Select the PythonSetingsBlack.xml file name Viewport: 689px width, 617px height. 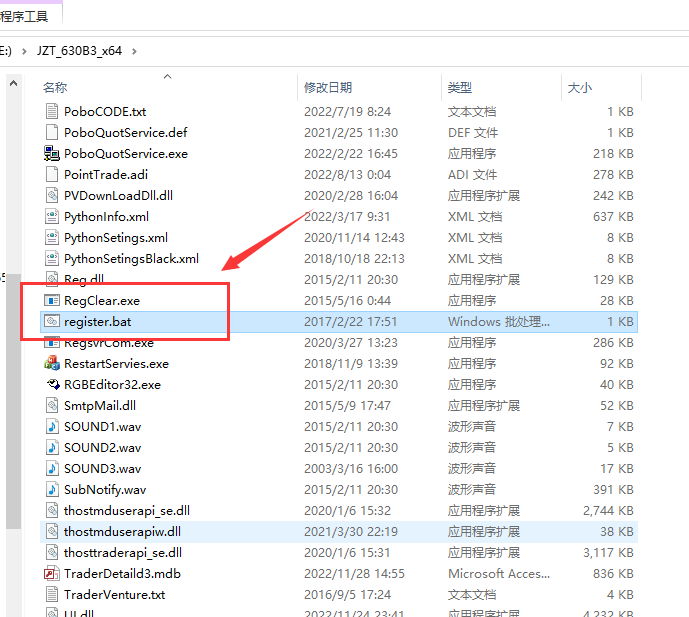(131, 259)
